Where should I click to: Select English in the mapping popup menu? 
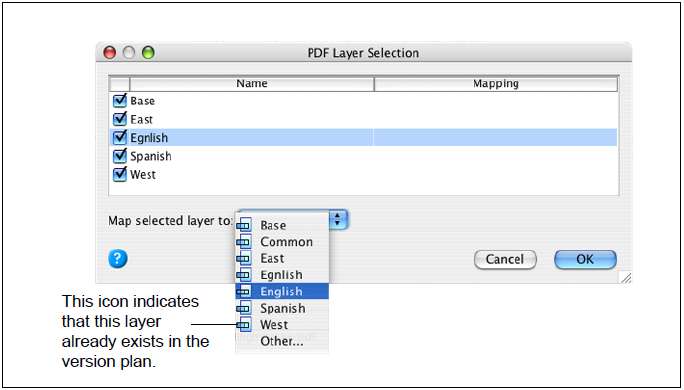tap(282, 291)
